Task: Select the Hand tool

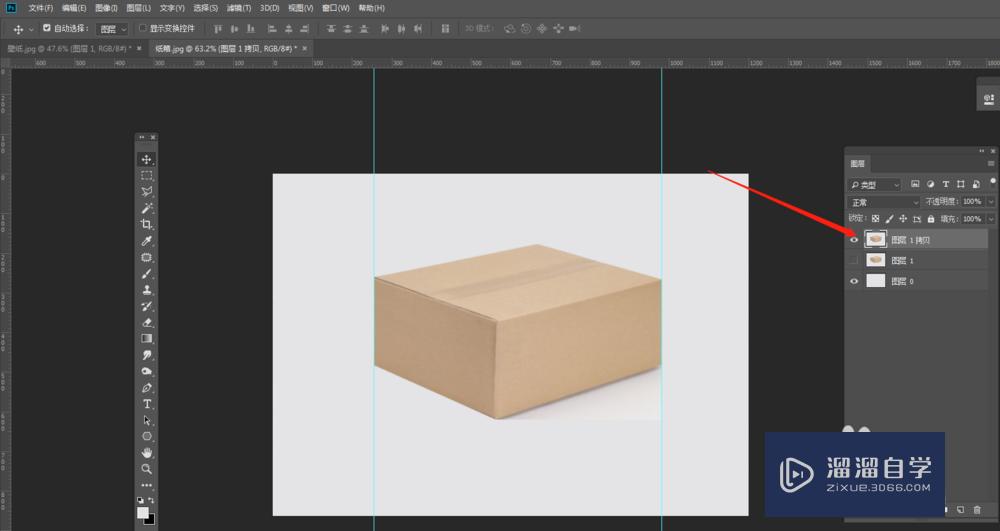Action: (x=147, y=453)
